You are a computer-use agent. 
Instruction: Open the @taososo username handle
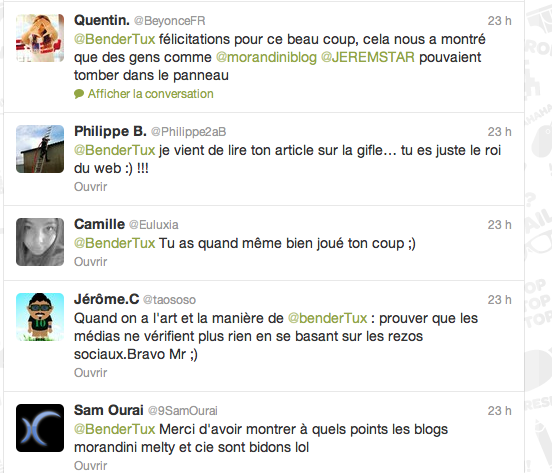pos(169,300)
